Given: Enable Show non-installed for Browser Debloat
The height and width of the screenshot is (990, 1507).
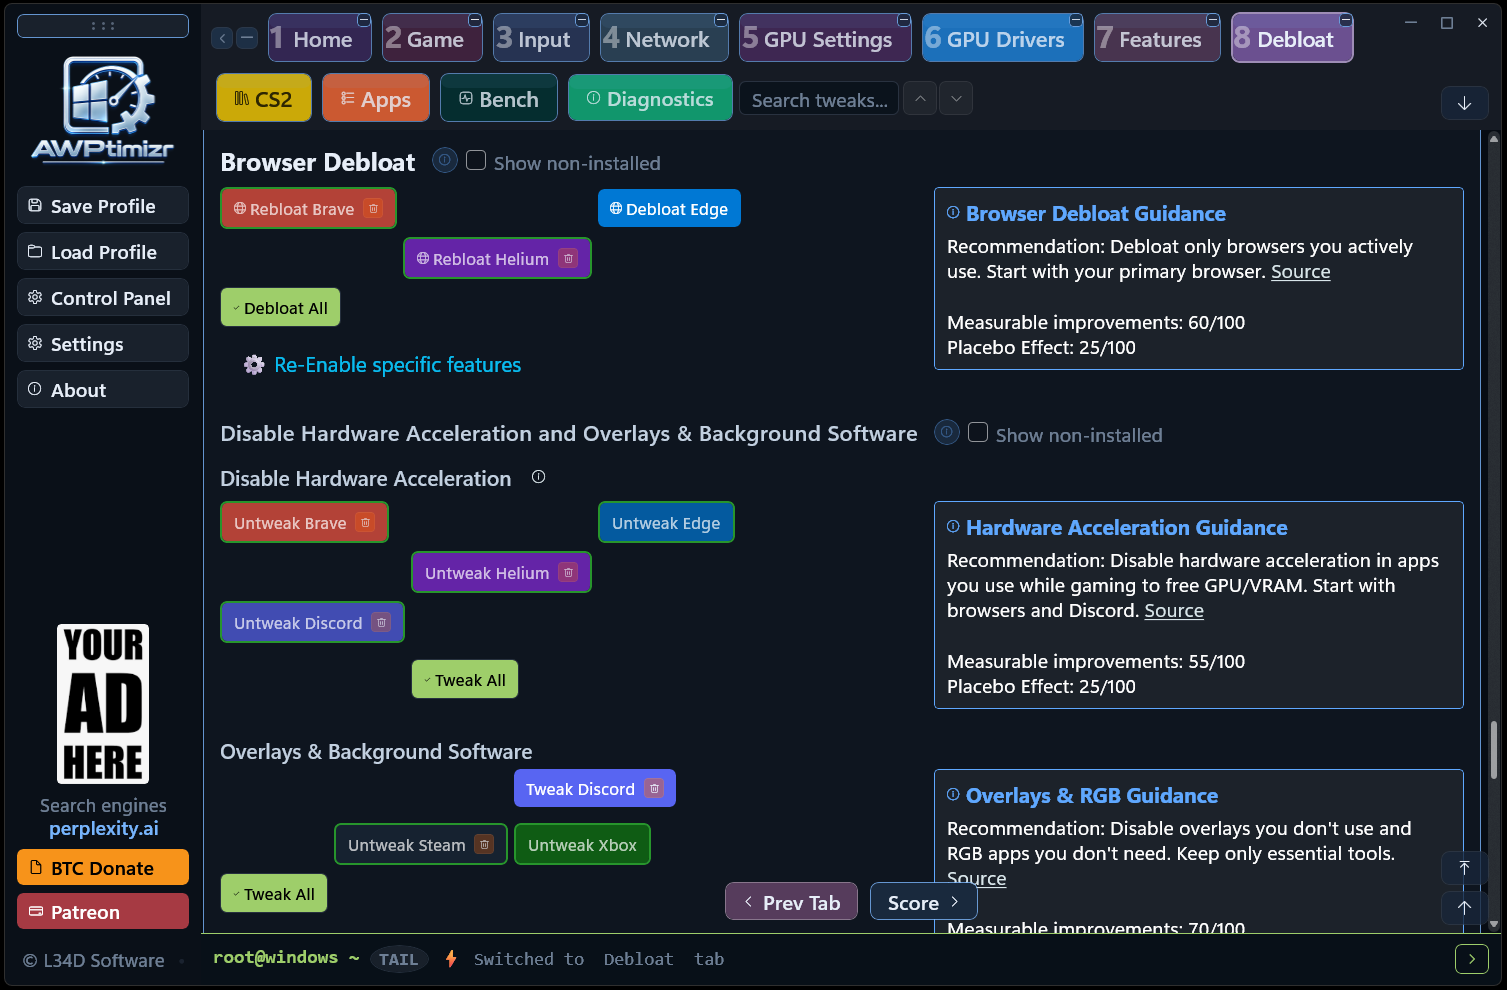Looking at the screenshot, I should [x=476, y=160].
